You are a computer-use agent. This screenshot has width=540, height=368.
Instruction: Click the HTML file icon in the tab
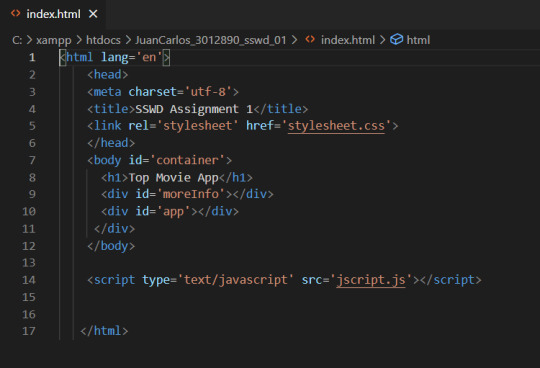point(15,13)
